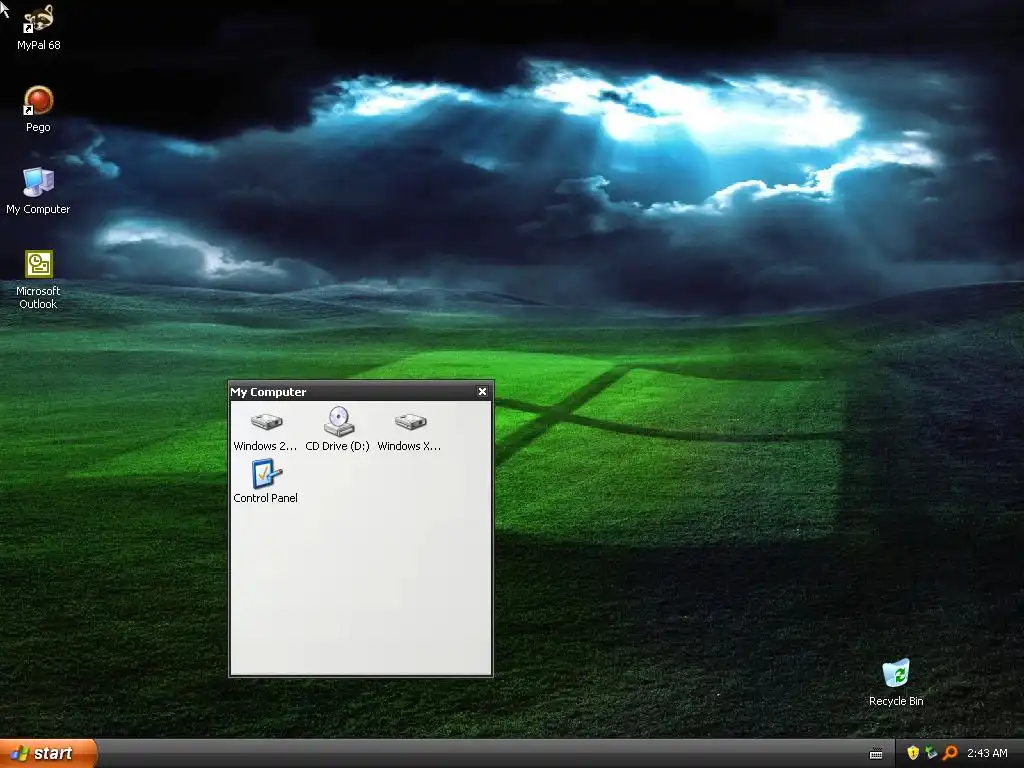1024x768 pixels.
Task: Select the CD Drive (D:) icon
Action: point(338,429)
